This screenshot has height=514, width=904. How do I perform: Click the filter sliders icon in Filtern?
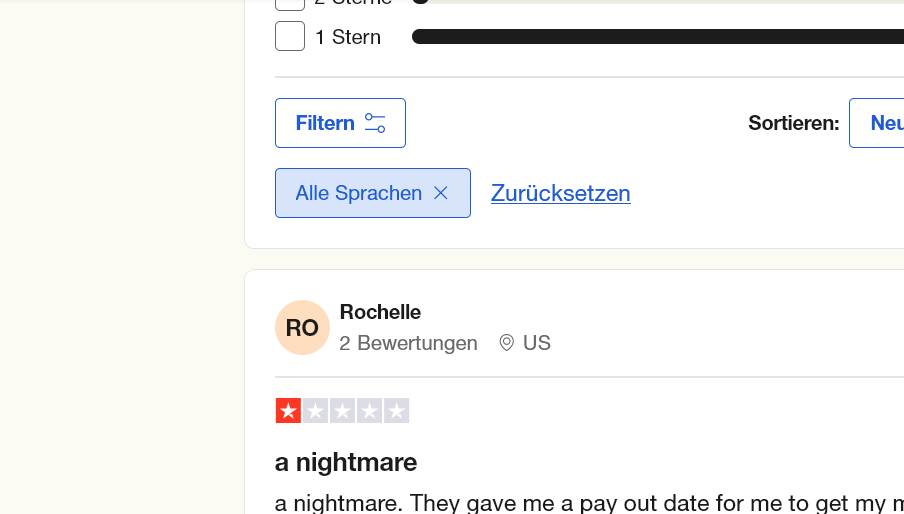pos(375,123)
